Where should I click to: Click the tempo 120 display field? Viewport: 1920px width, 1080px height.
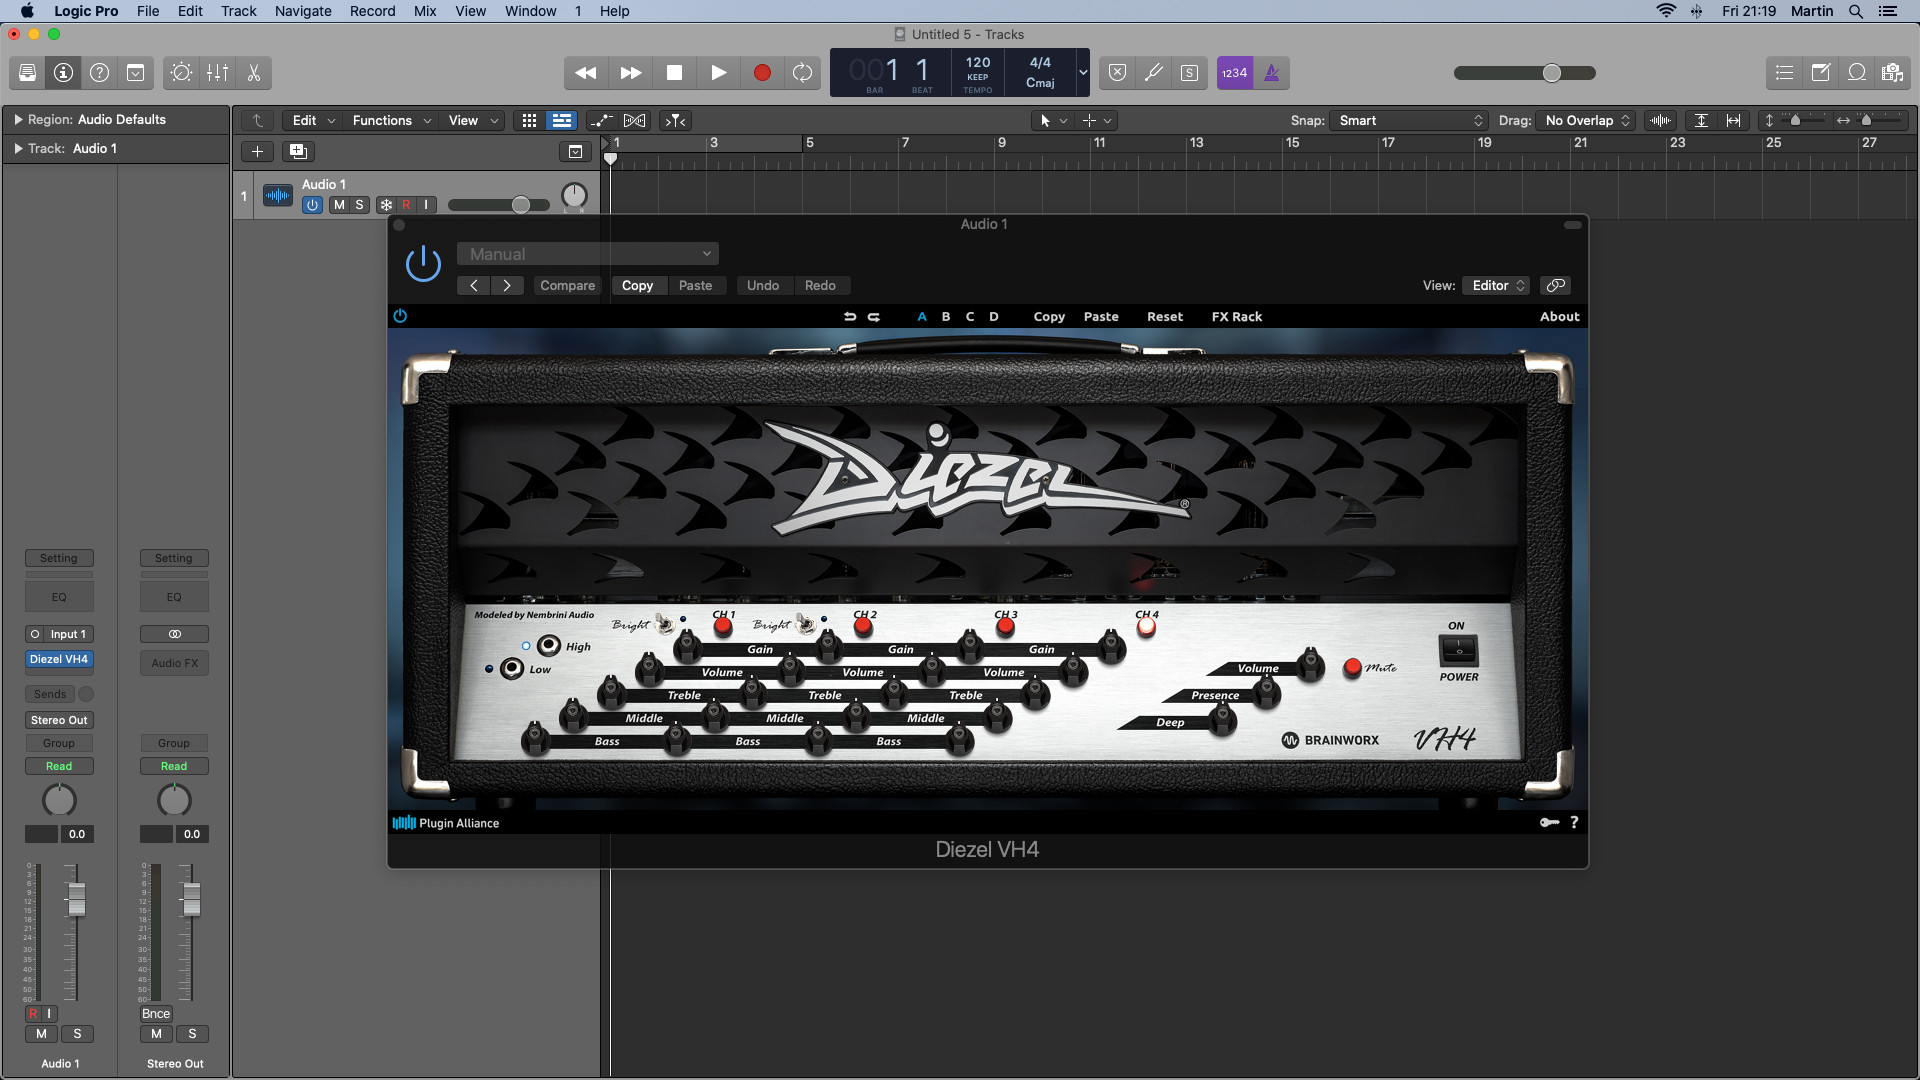[x=978, y=63]
